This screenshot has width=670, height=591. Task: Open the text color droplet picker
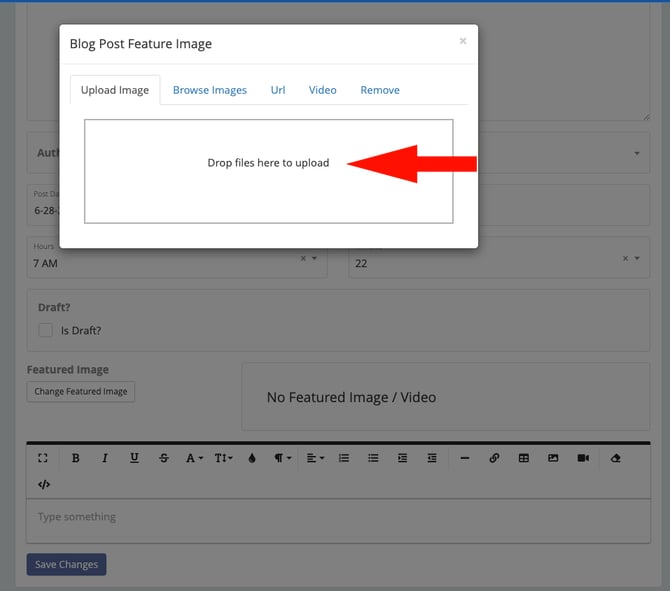252,458
